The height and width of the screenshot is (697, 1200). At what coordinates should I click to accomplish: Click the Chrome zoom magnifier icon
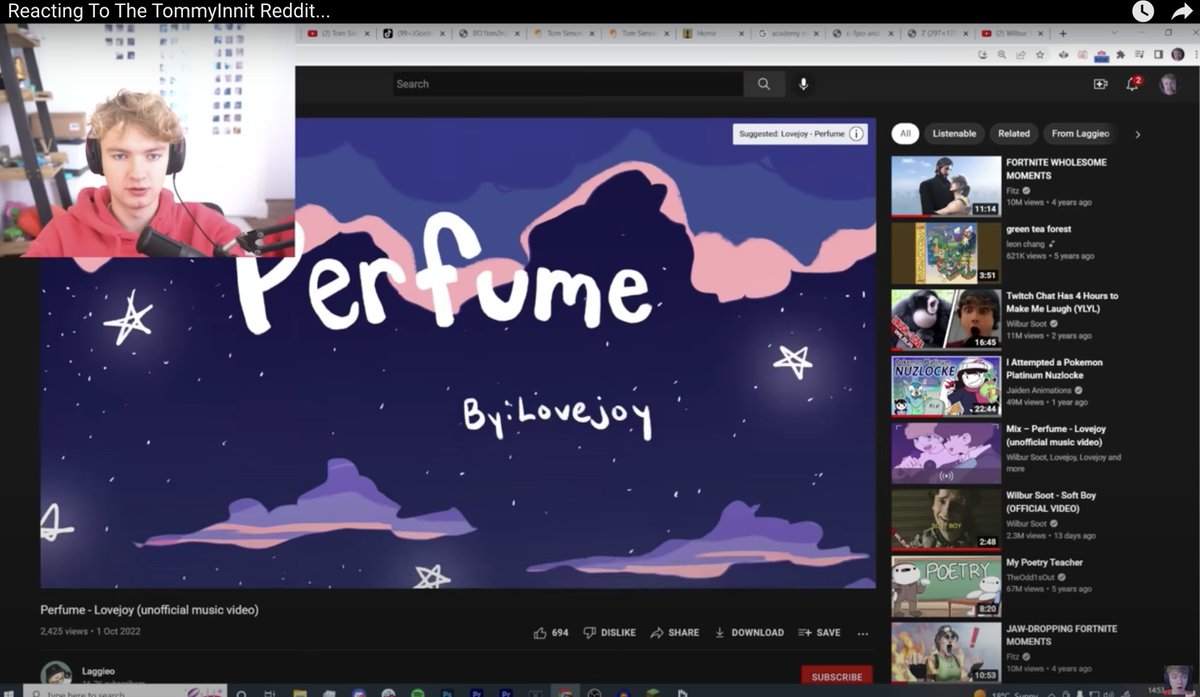[x=1003, y=55]
